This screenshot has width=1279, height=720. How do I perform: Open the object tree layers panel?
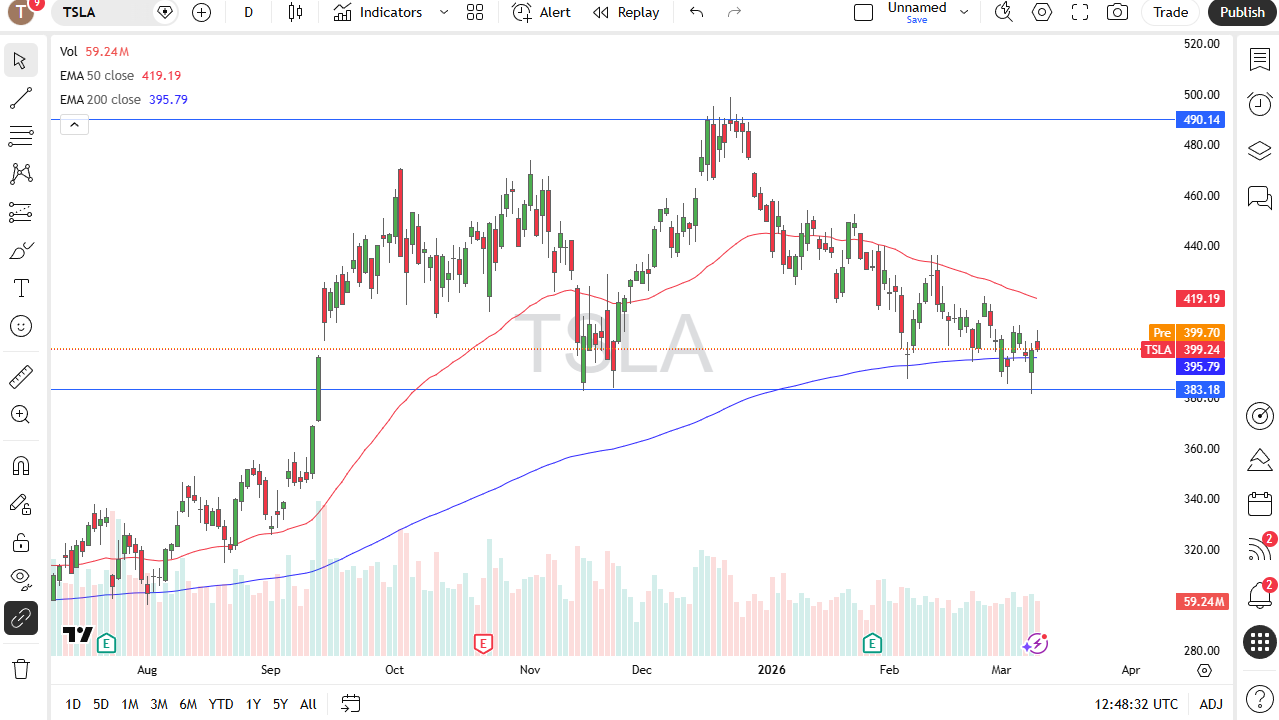(x=1259, y=151)
